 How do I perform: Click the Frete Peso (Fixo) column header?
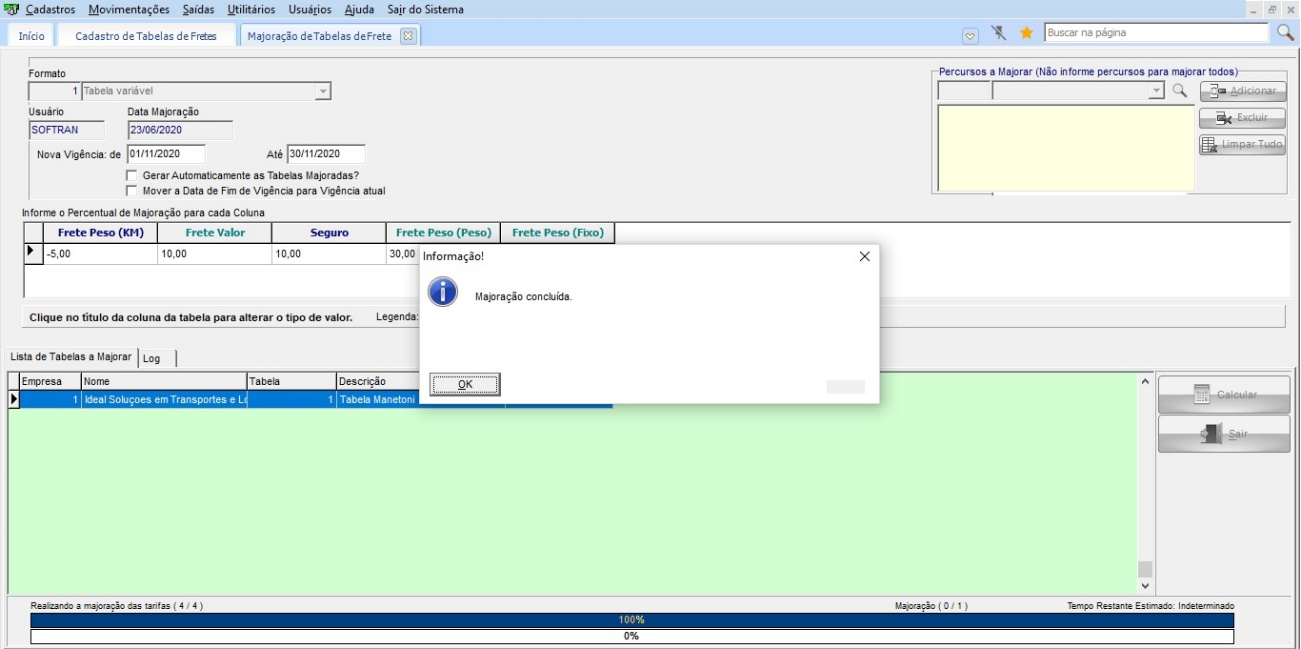tap(558, 233)
